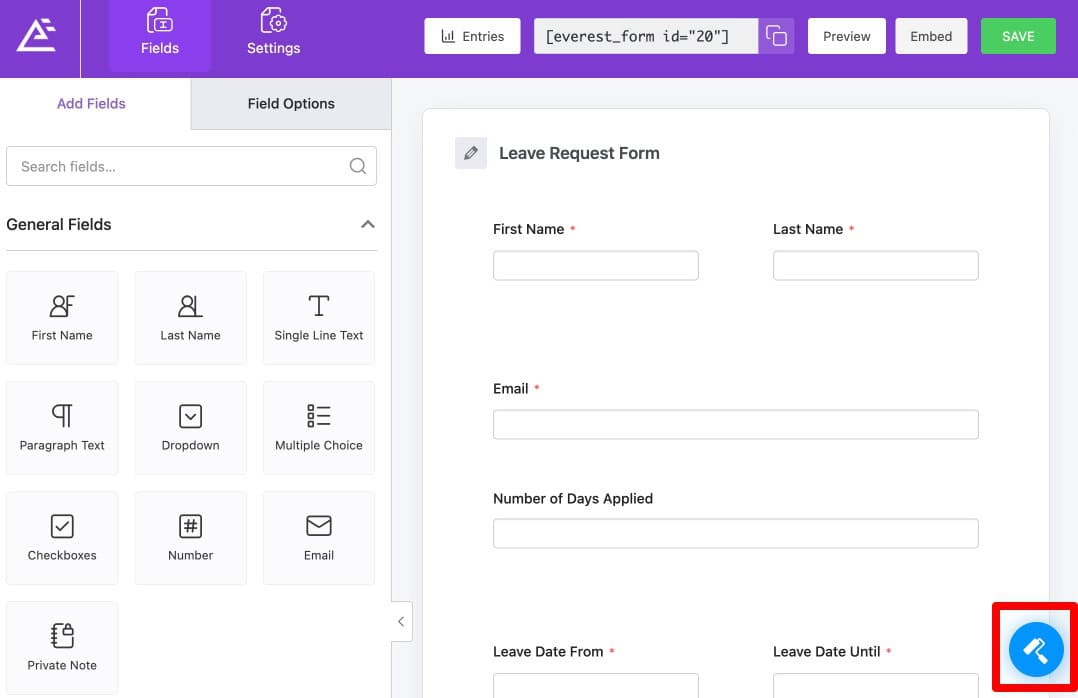Screen dimensions: 1078x698
Task: Edit form title with pencil icon
Action: 471,153
